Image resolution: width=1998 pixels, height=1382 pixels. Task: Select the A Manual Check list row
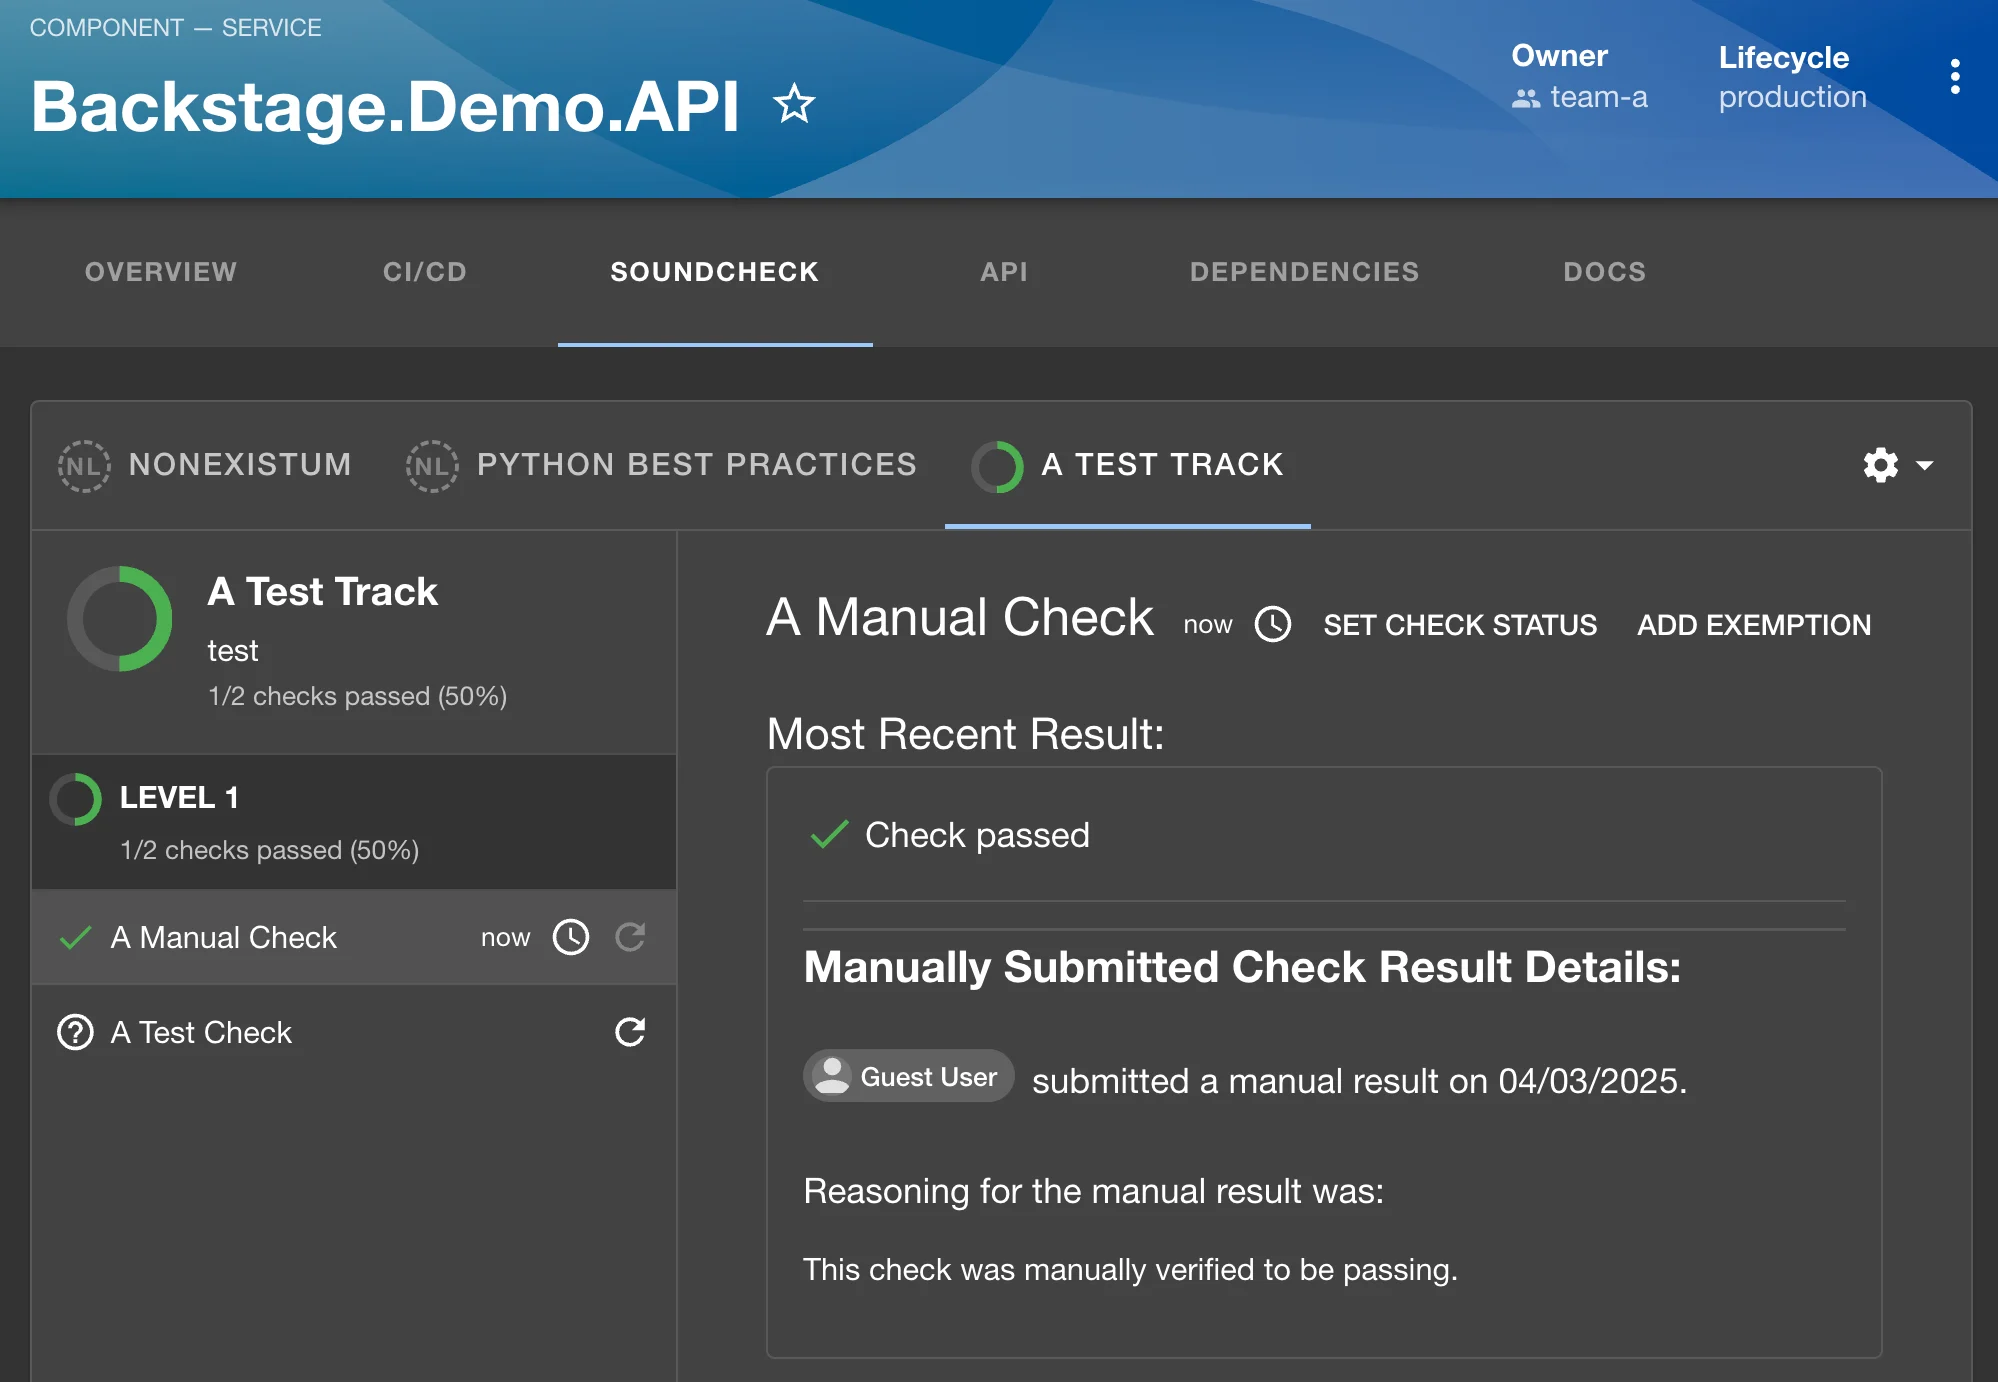tap(354, 937)
